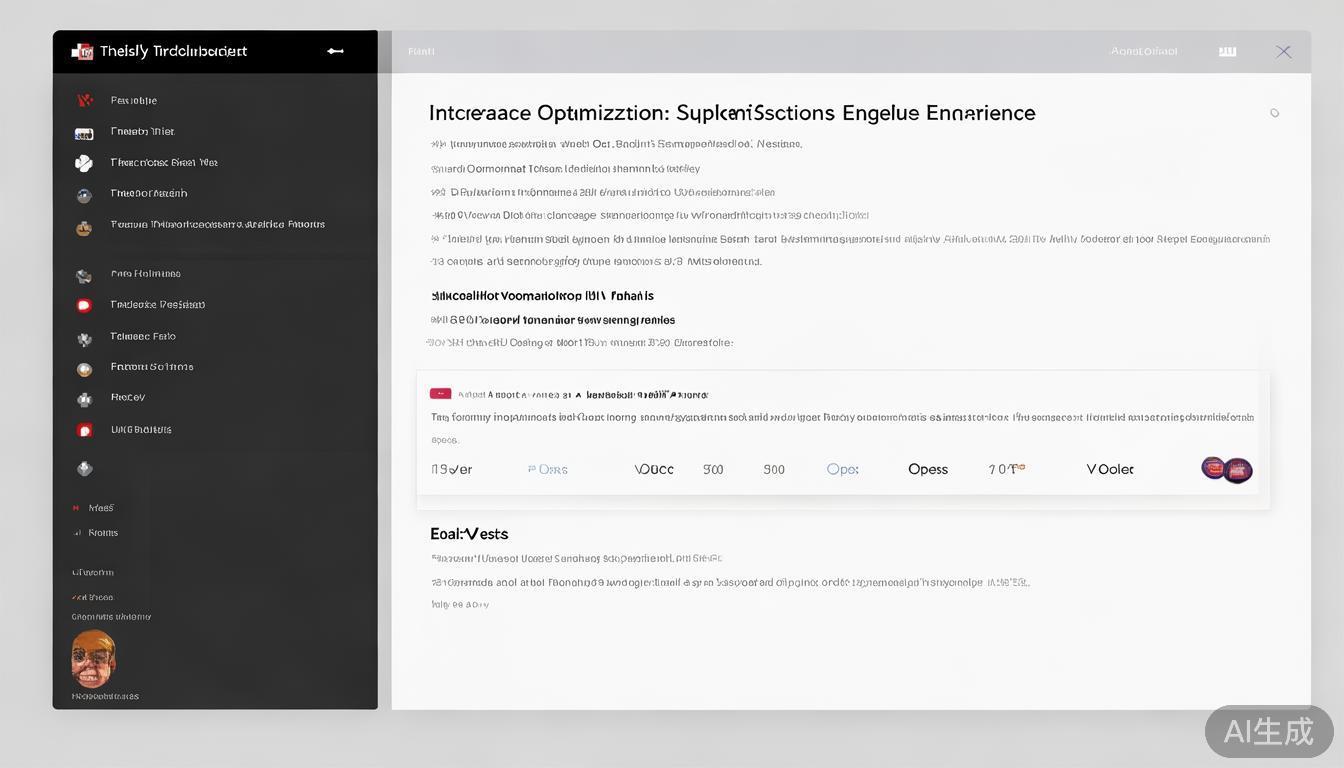The width and height of the screenshot is (1344, 768).
Task: Close the panel with the top-right X
Action: 1283,51
